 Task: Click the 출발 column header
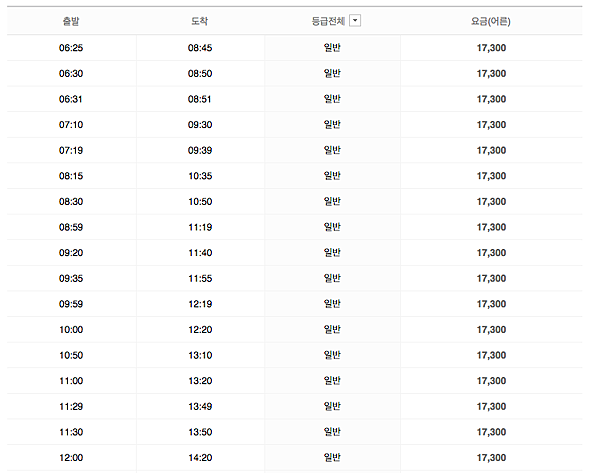71,21
